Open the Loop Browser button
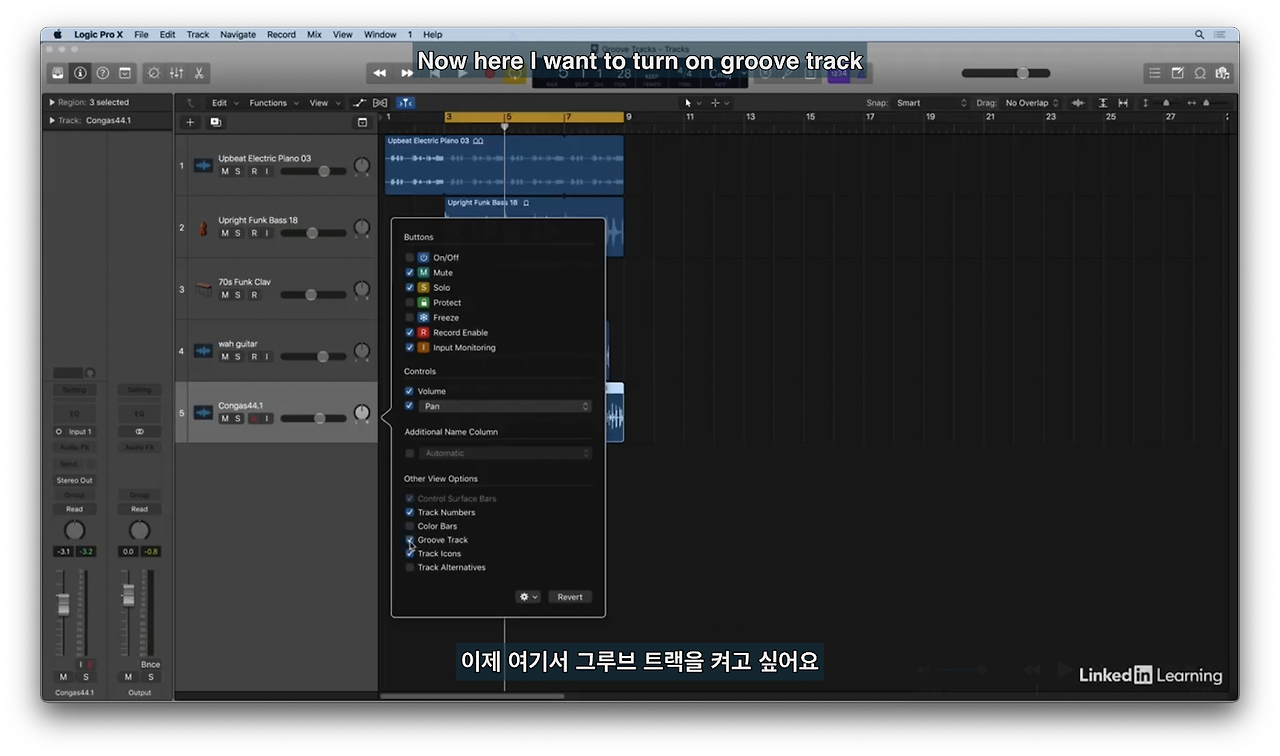The image size is (1280, 756). [x=1200, y=73]
